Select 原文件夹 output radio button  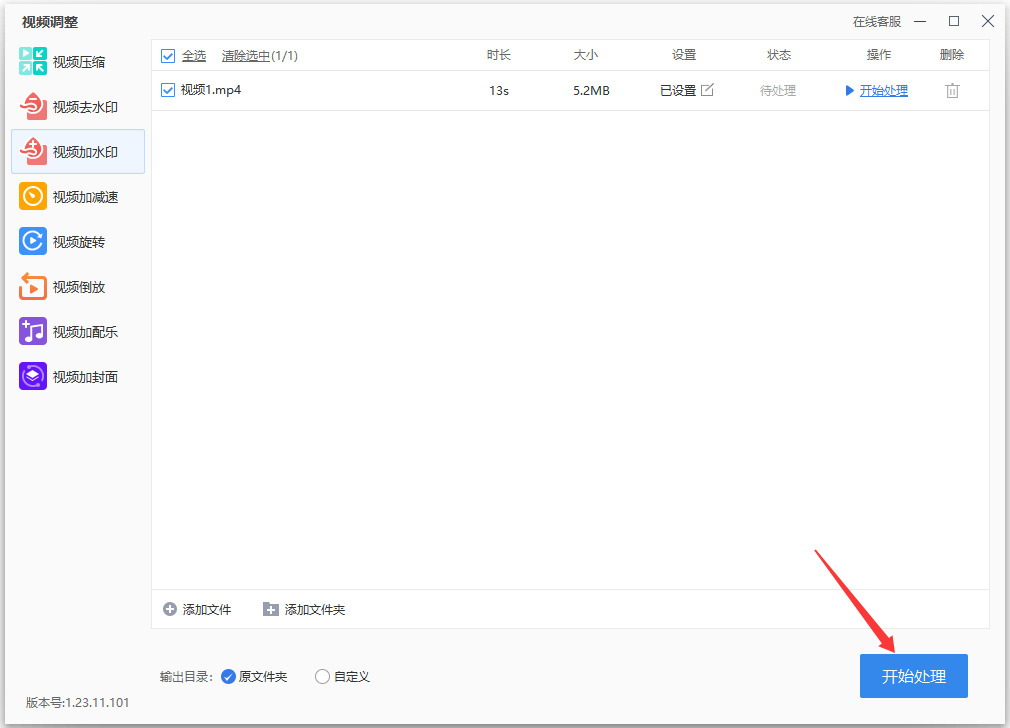coord(228,676)
